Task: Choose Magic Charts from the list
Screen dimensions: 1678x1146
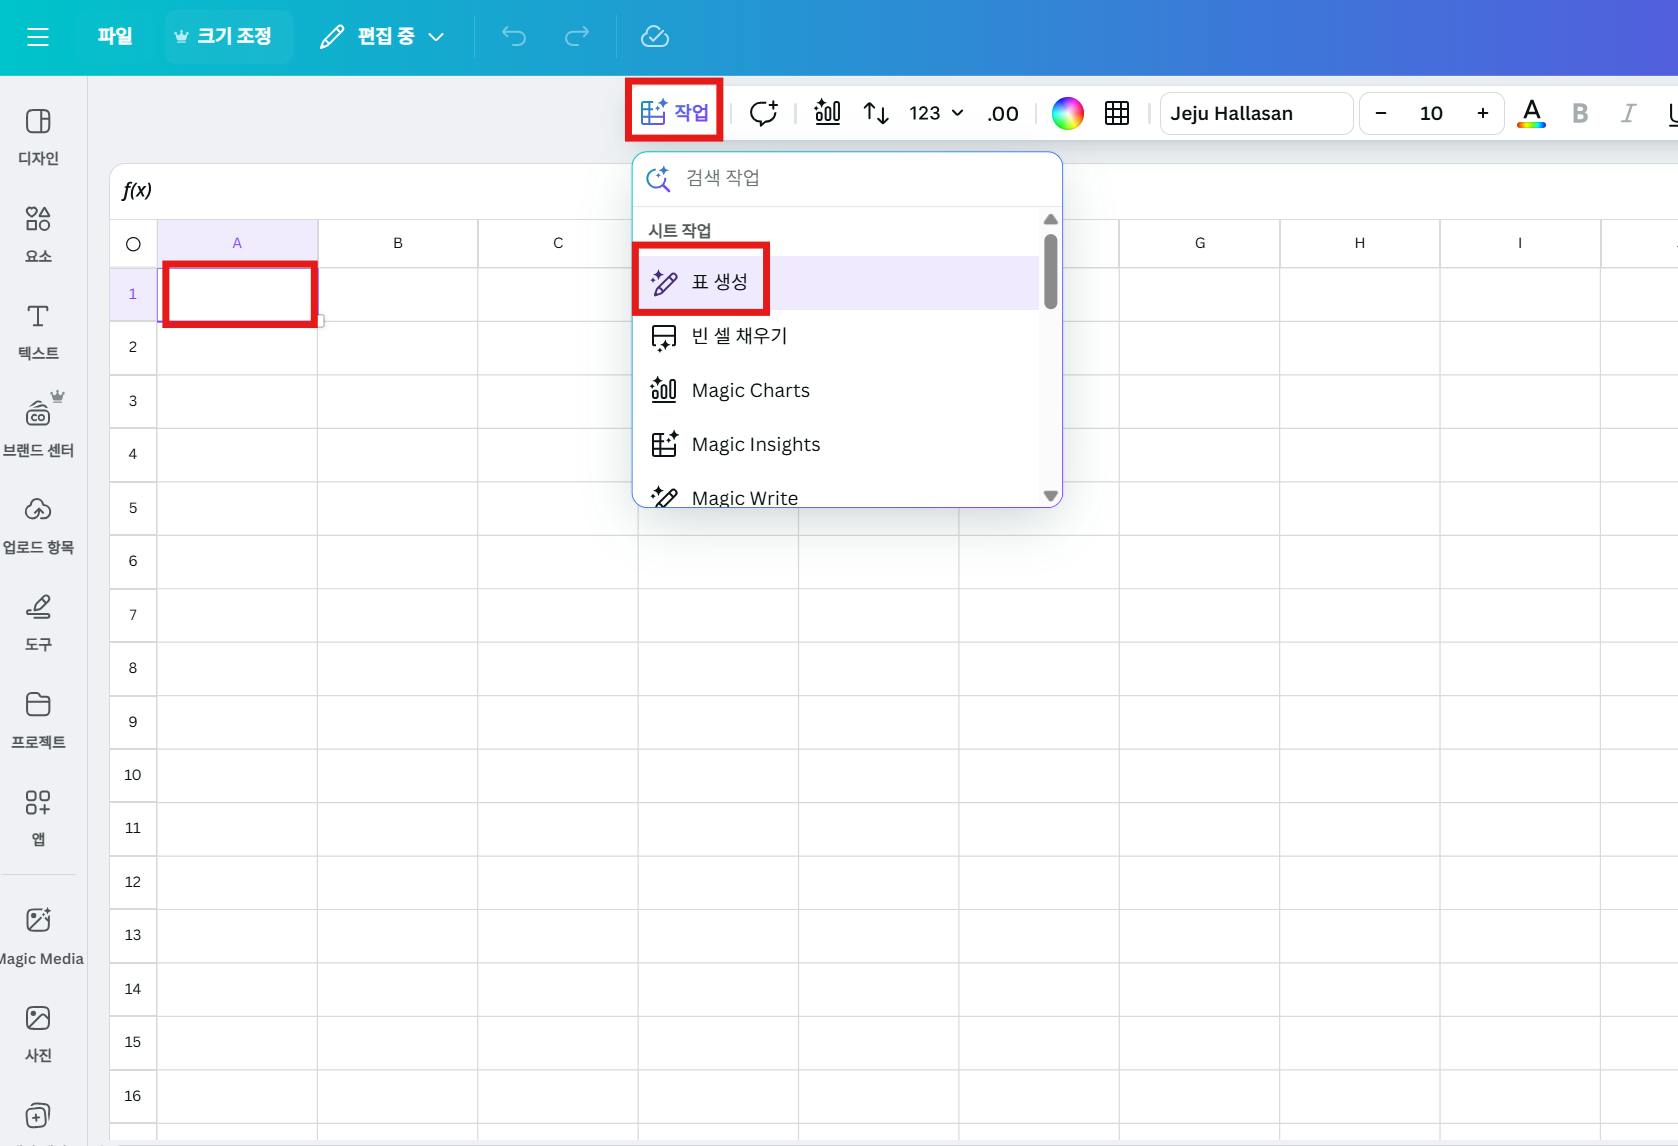Action: [836, 391]
